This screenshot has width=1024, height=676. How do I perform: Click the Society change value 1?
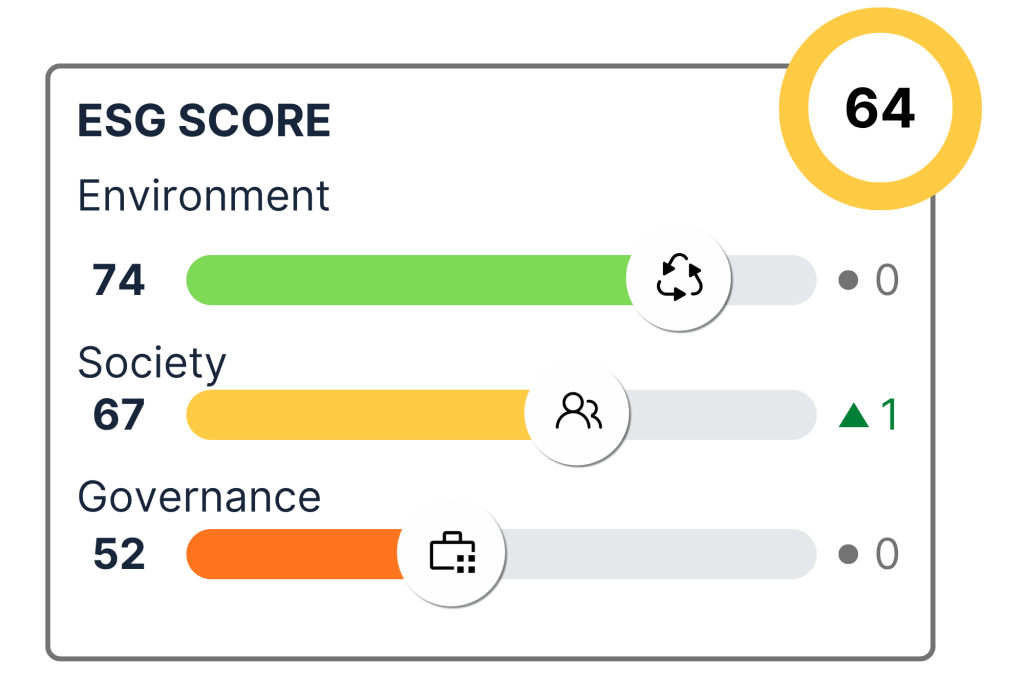pos(888,415)
